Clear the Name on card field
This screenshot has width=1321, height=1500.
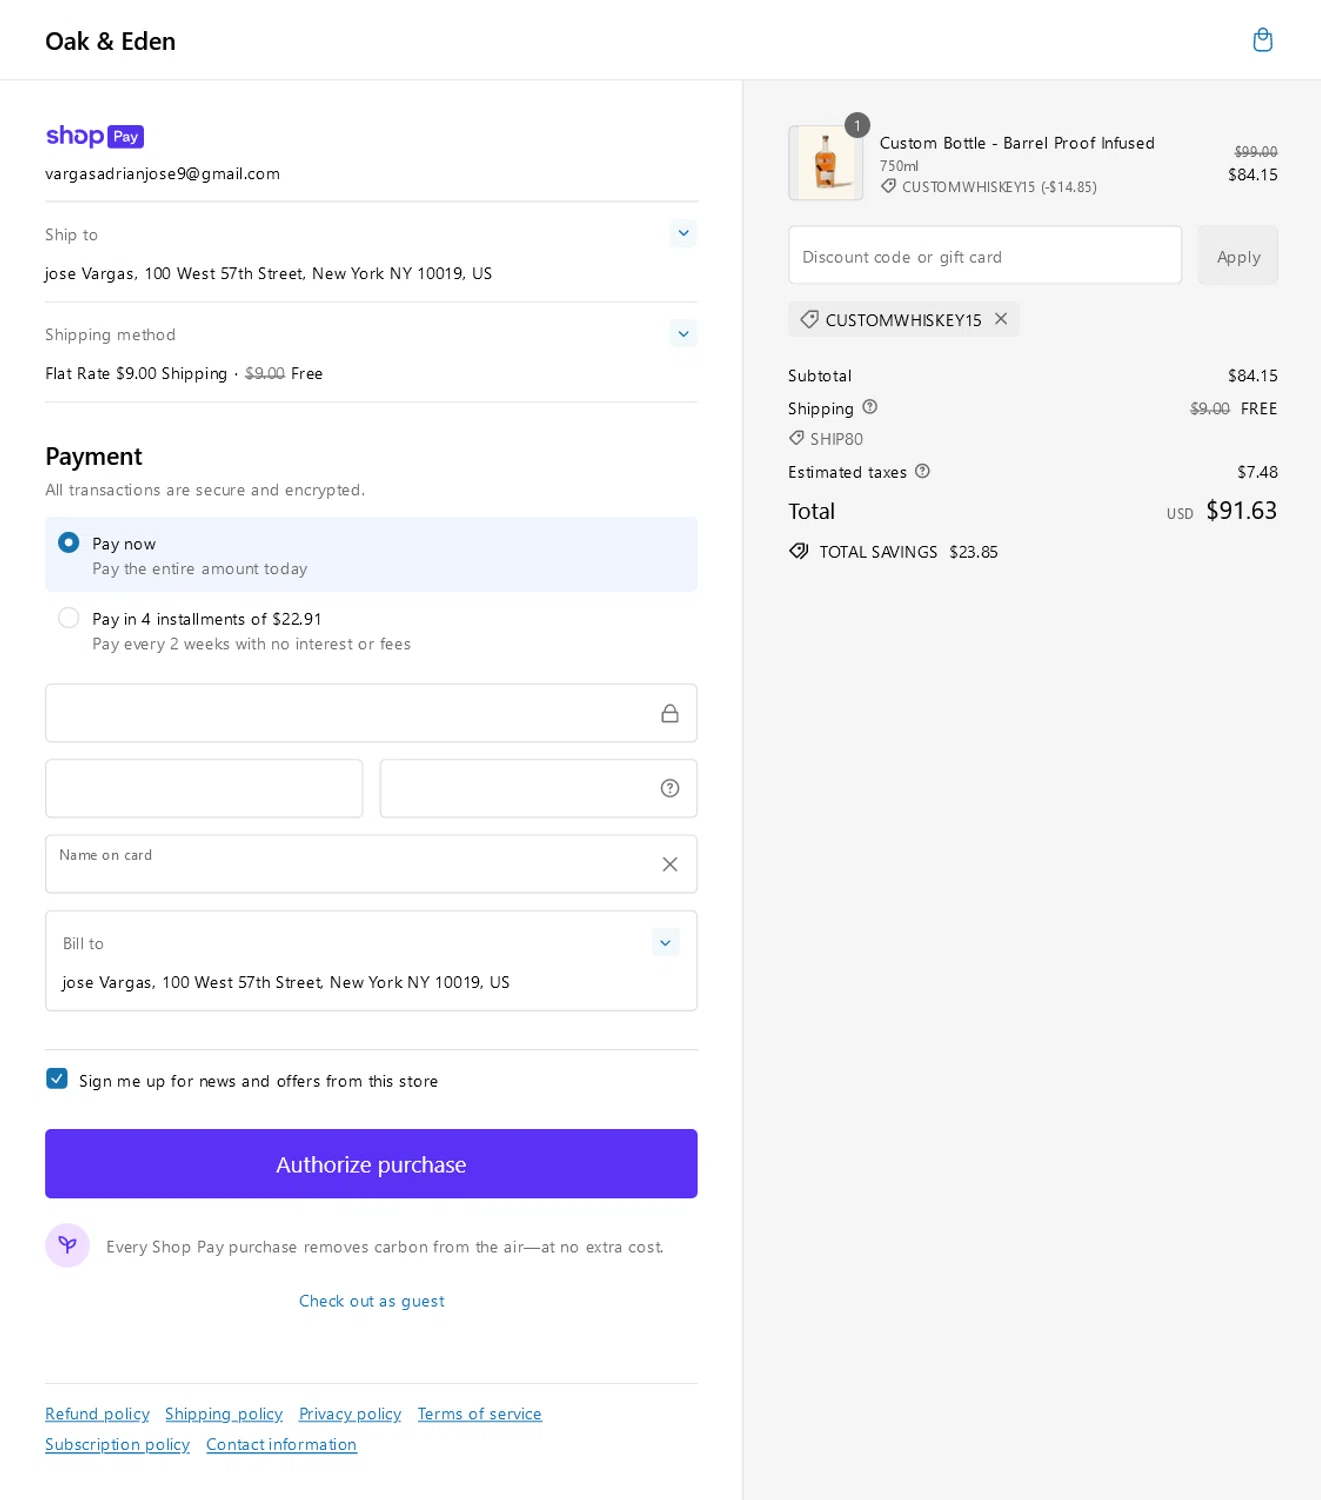670,864
